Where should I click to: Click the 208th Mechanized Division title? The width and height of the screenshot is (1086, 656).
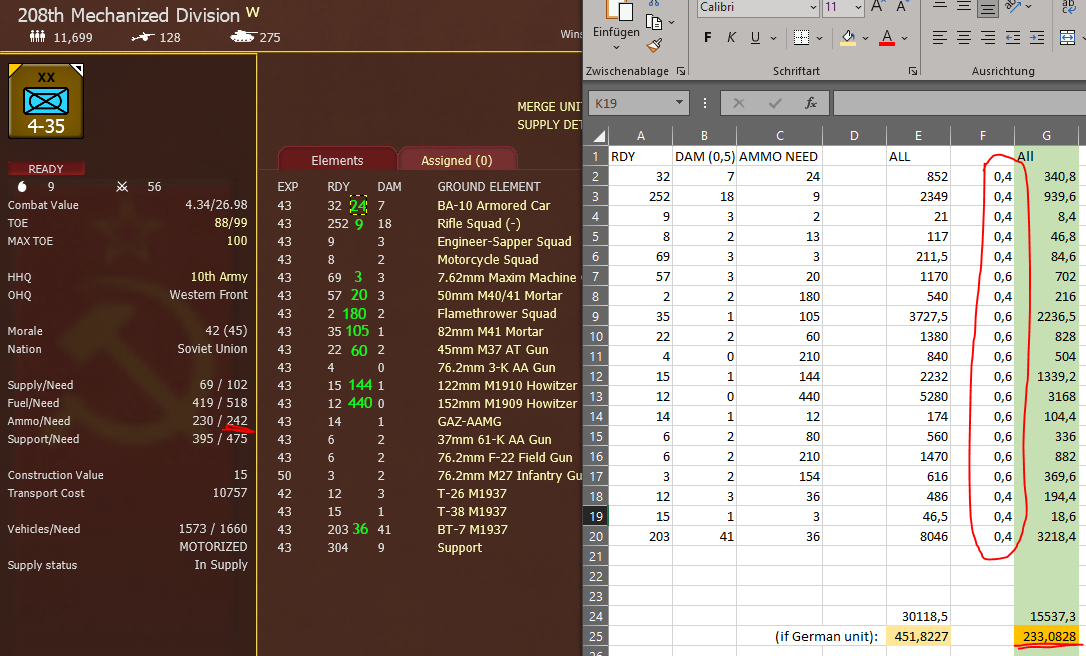129,15
